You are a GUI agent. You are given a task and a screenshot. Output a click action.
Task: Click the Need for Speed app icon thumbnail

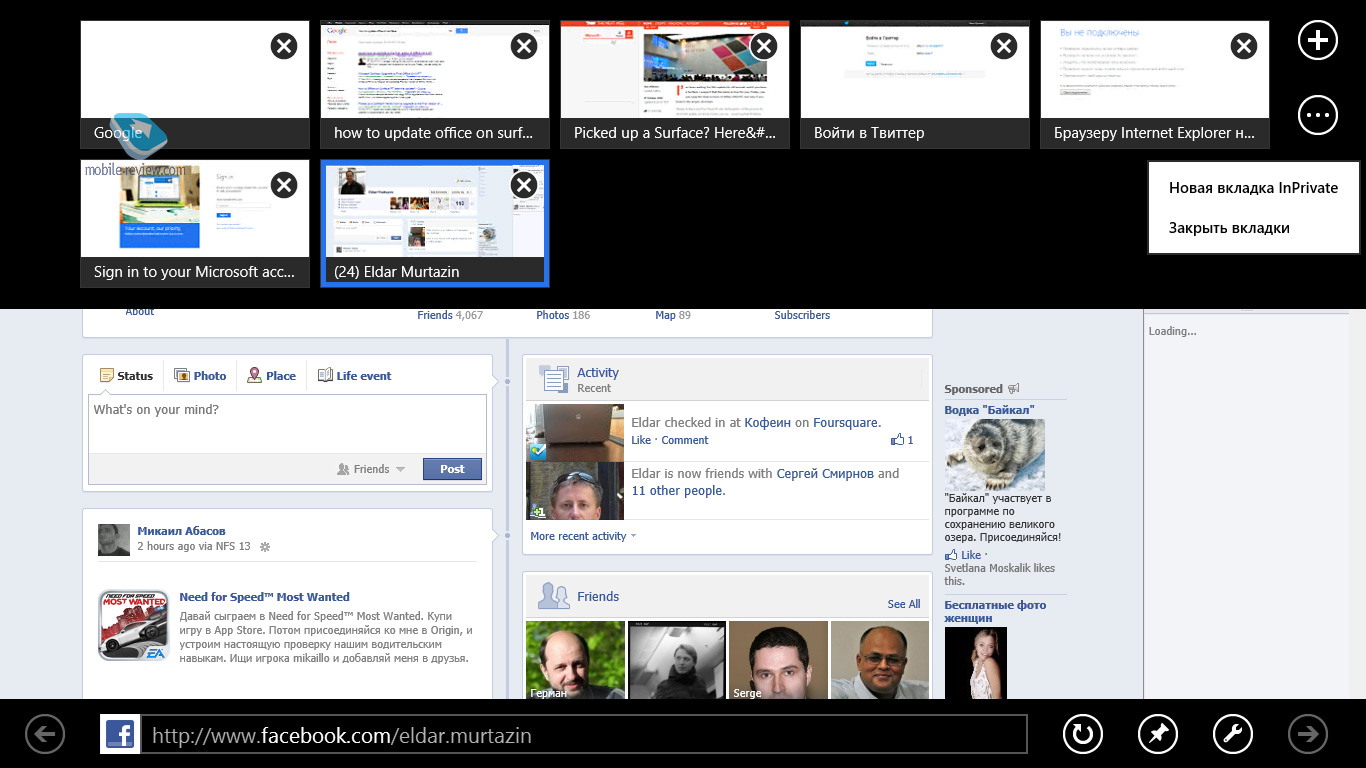(x=133, y=625)
